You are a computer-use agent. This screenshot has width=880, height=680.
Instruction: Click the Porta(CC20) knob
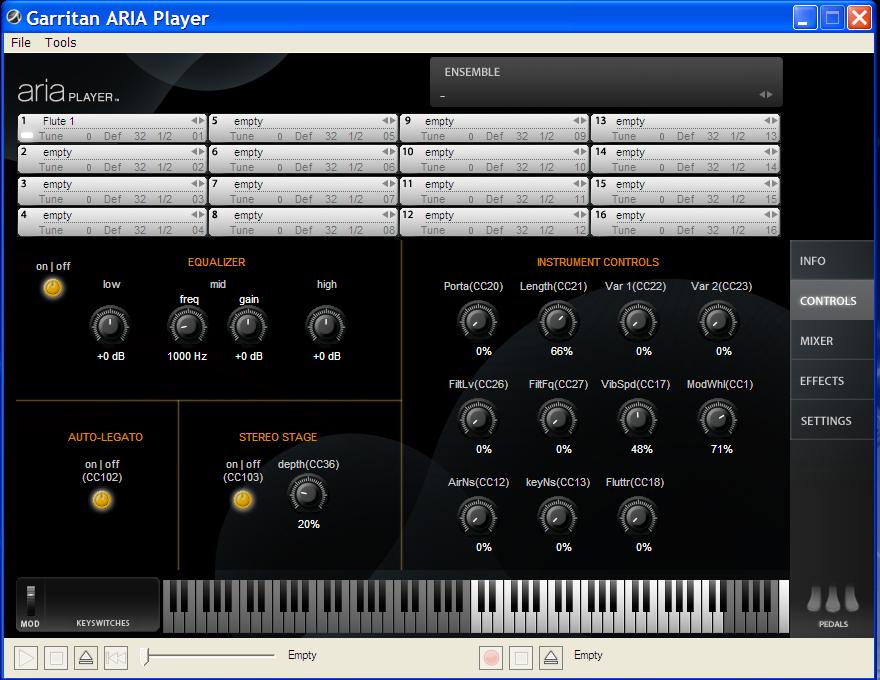478,321
